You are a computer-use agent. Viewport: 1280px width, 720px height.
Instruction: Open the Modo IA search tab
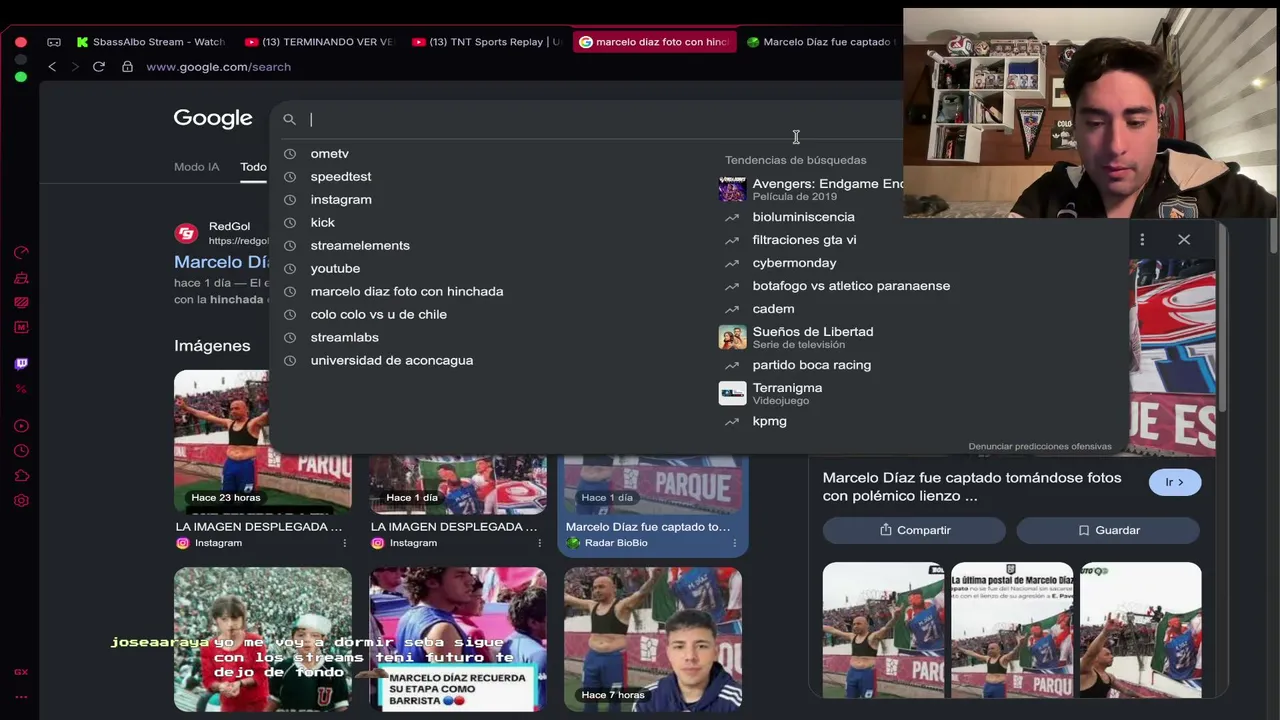(197, 167)
